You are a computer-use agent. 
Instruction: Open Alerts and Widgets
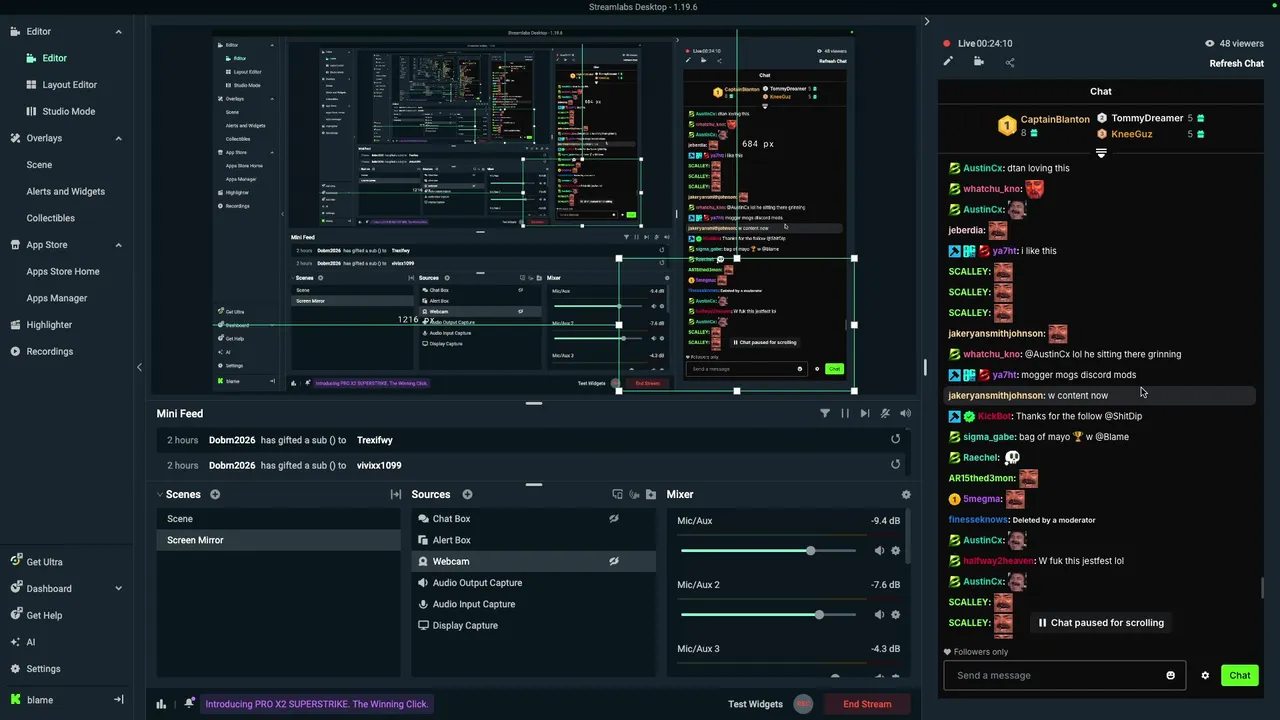tap(65, 191)
